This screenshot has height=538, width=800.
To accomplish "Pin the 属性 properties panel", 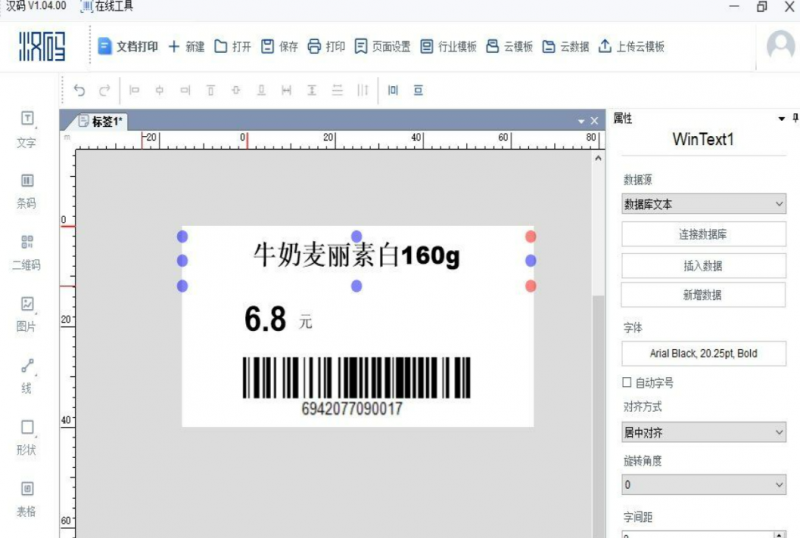I will coord(795,118).
